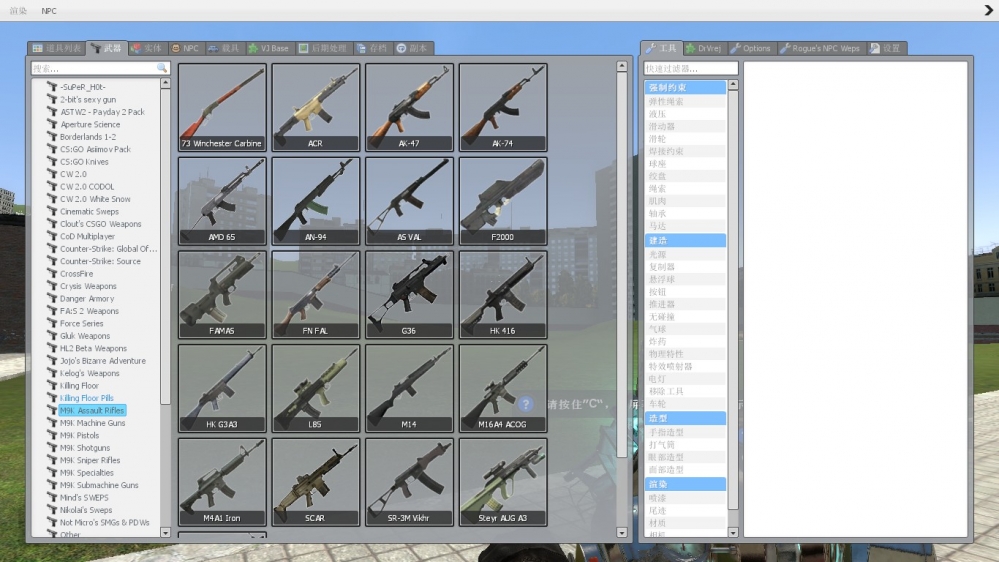Switch to the 实体 entities tab
Image resolution: width=999 pixels, height=562 pixels.
point(146,48)
